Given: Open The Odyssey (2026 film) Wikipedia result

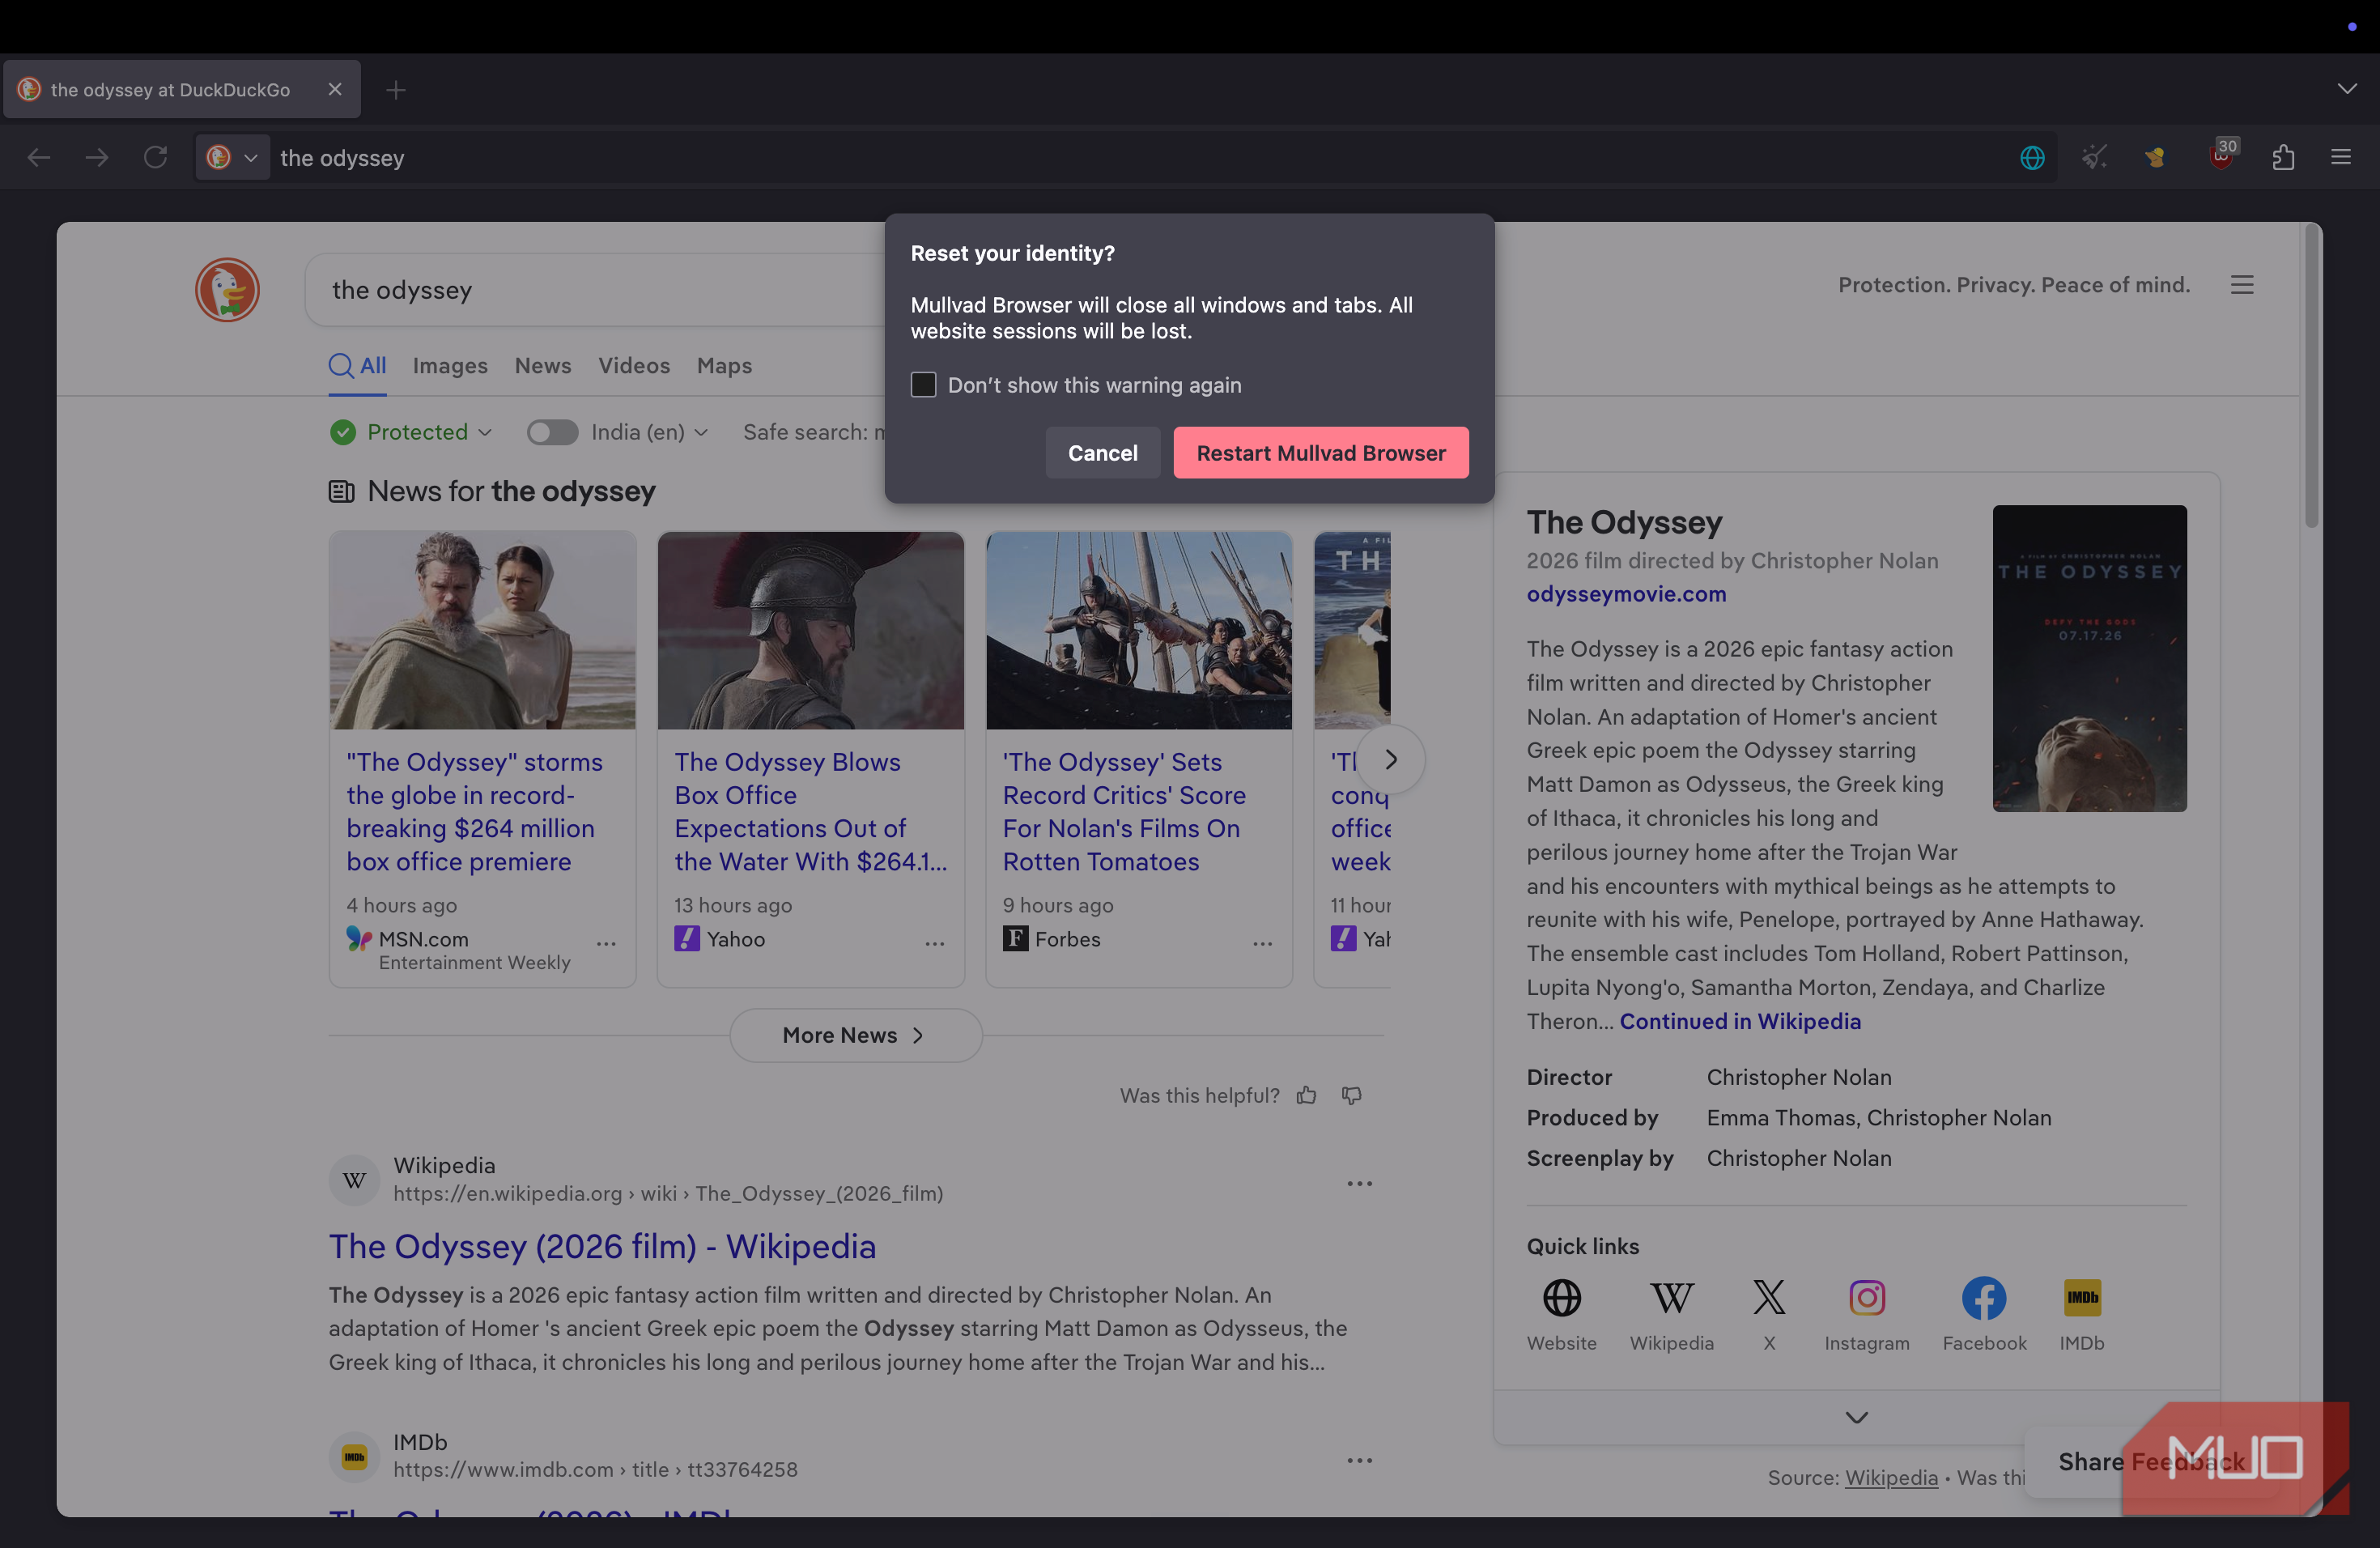Looking at the screenshot, I should [602, 1247].
